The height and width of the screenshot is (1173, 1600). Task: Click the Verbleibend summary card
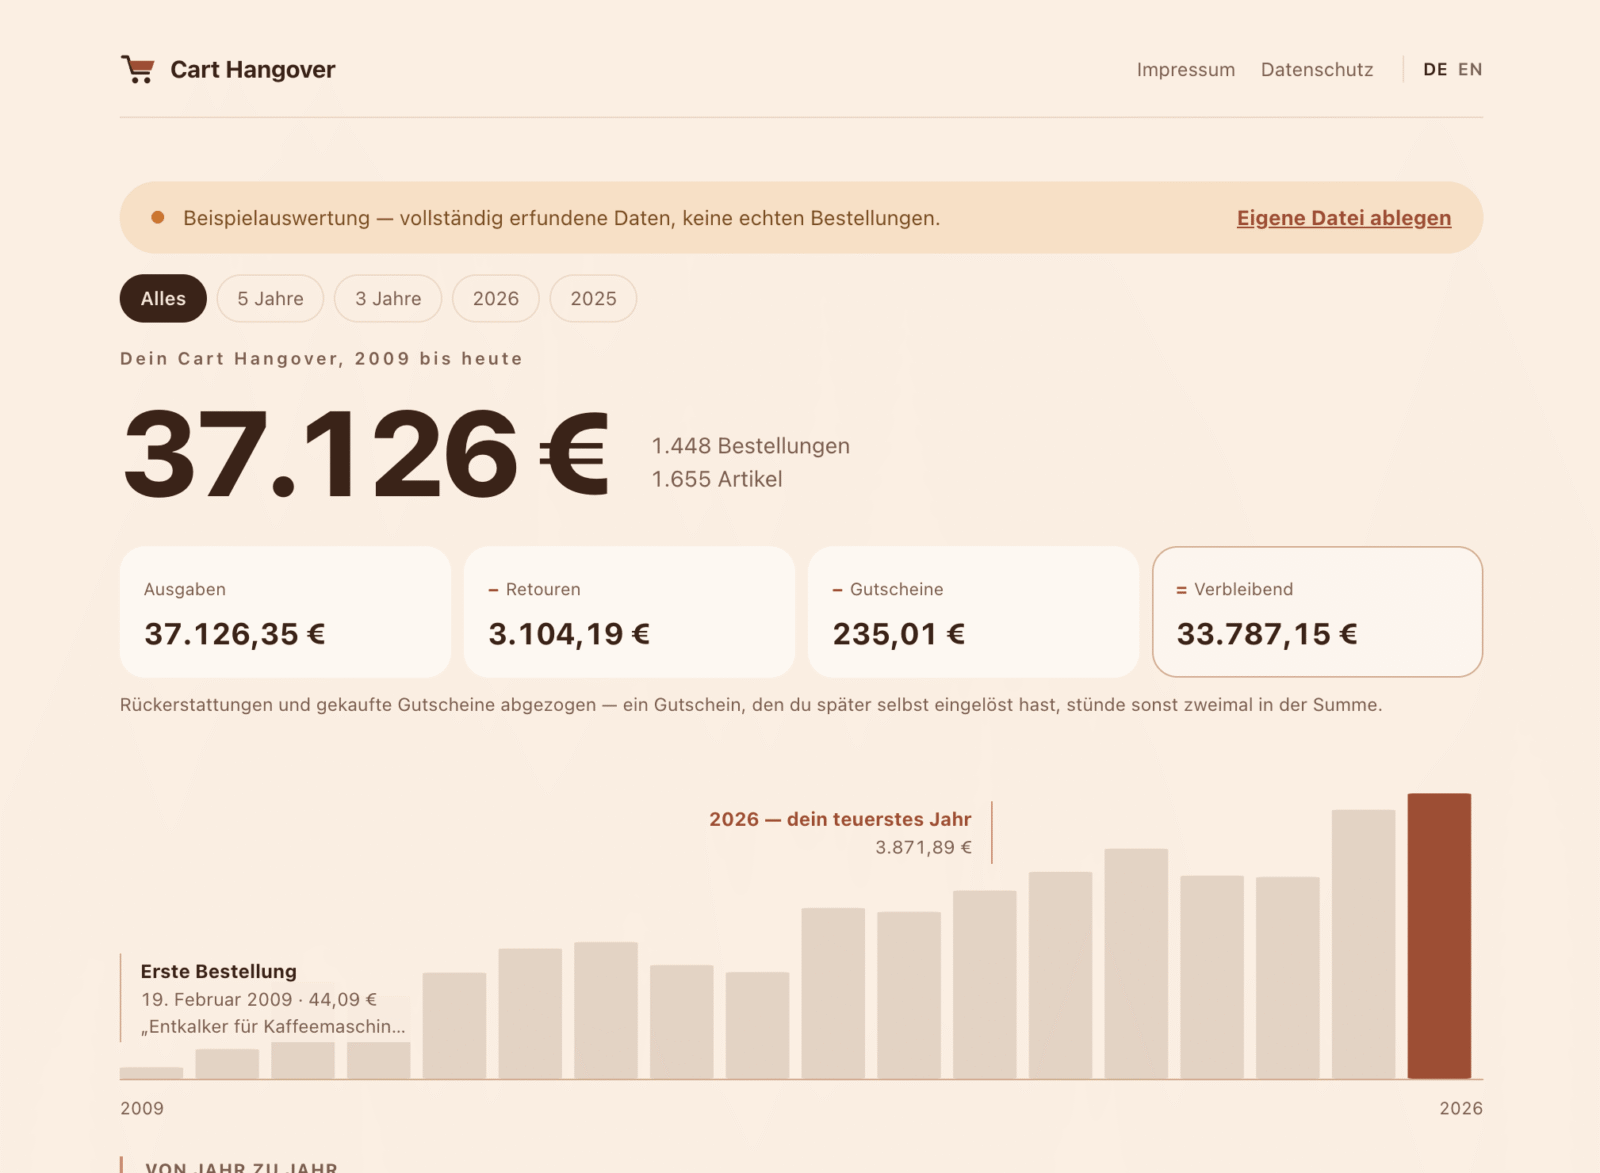tap(1317, 612)
